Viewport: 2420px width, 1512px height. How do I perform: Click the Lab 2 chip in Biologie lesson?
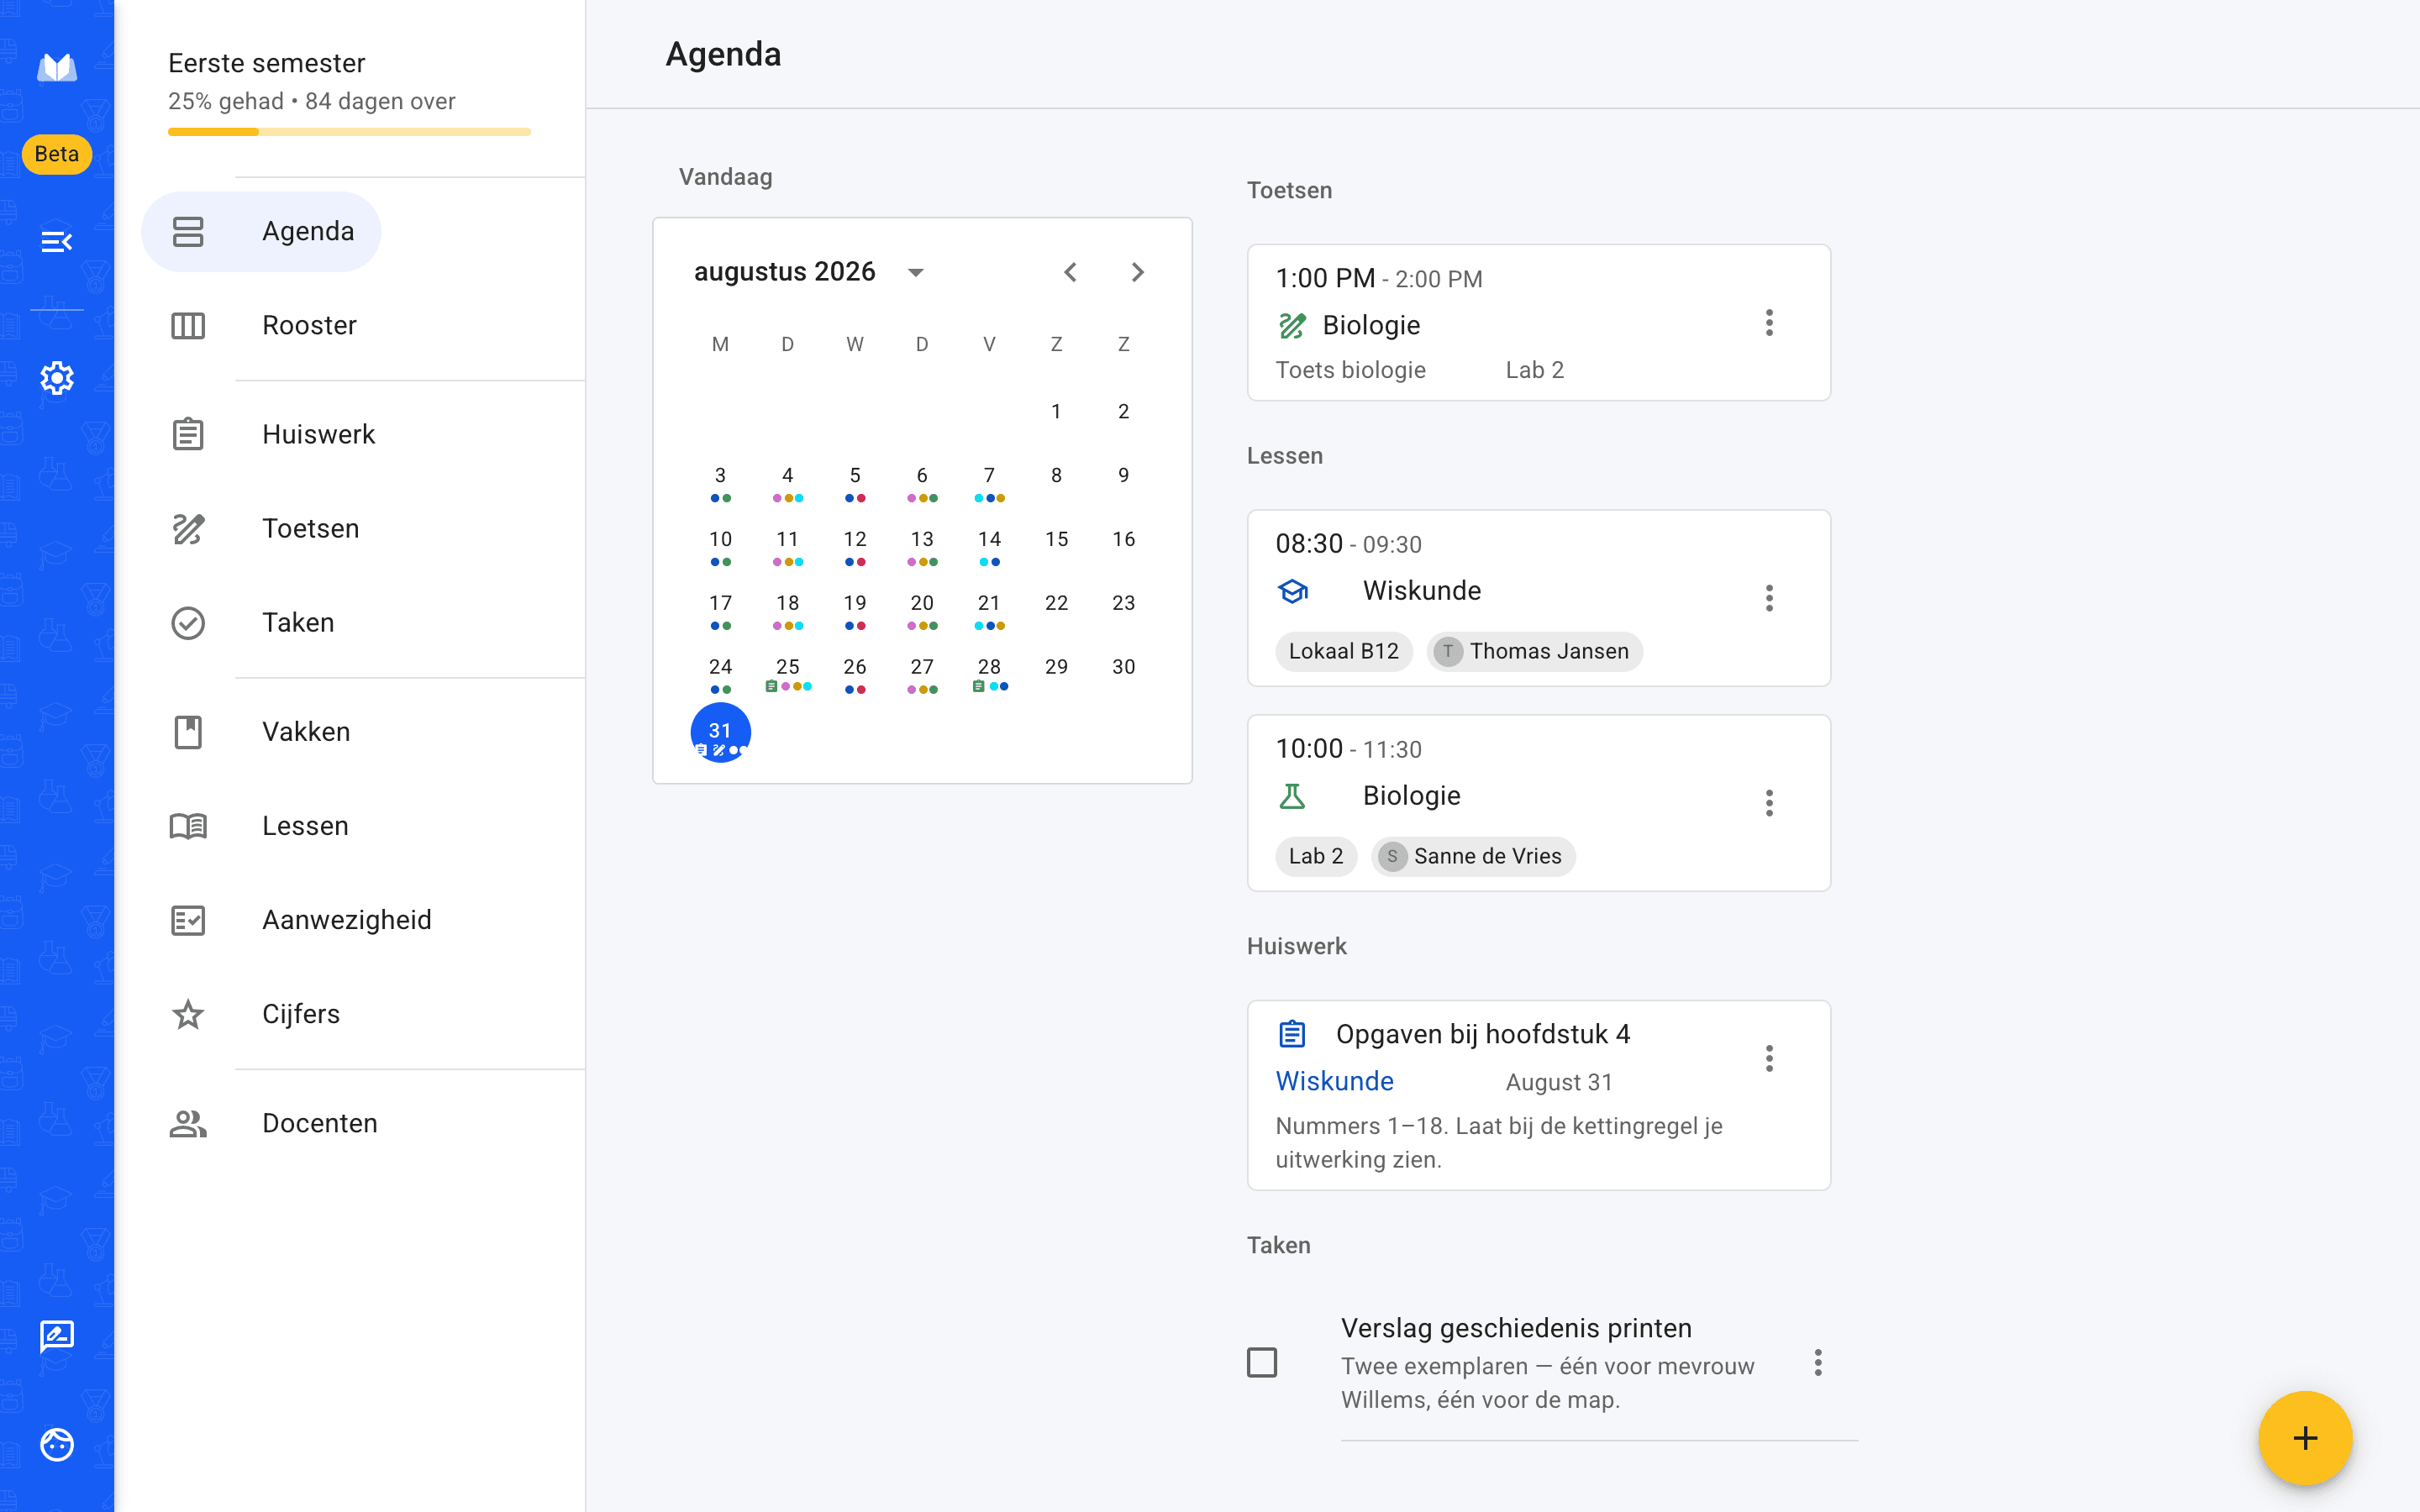click(x=1316, y=856)
